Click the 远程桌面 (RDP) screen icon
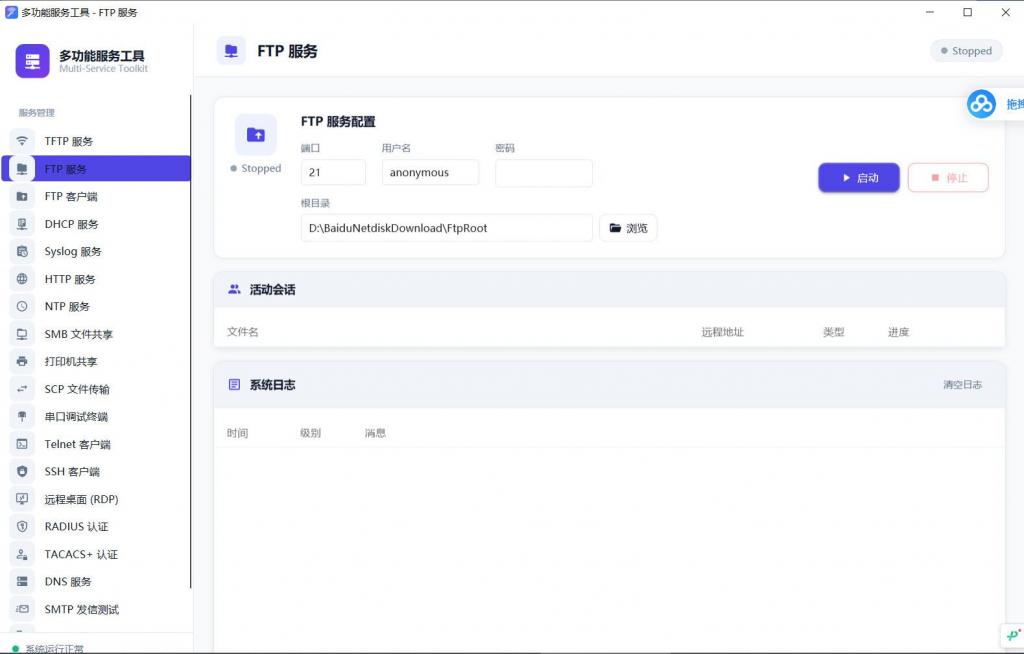This screenshot has width=1024, height=654. 22,499
